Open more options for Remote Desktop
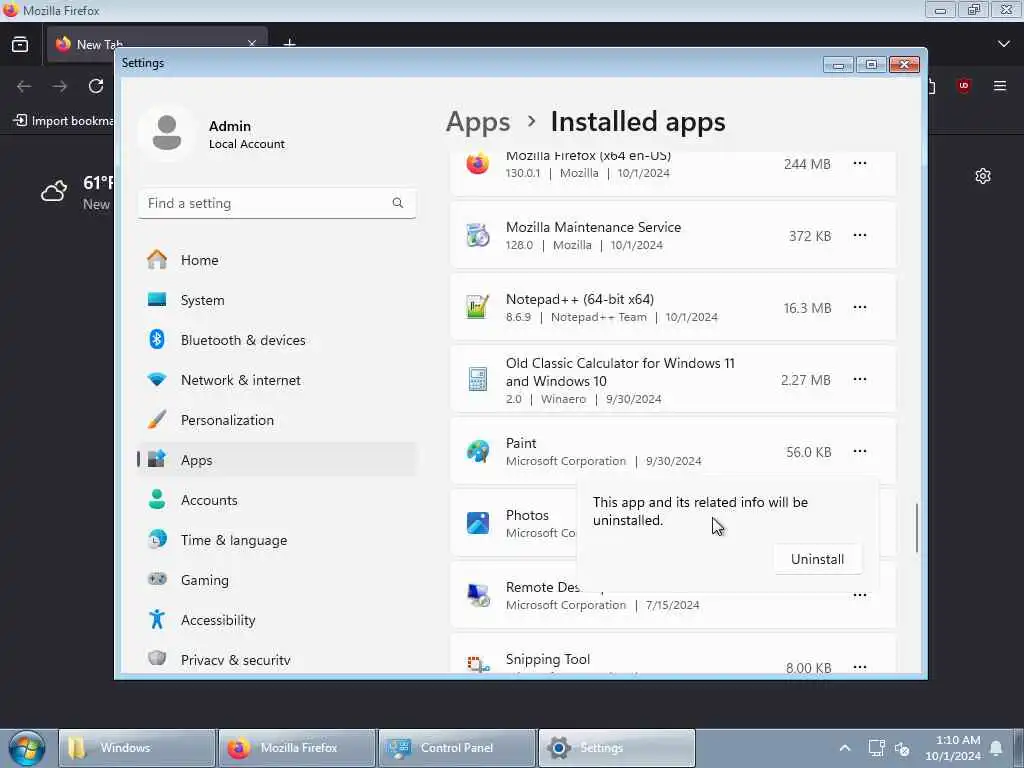1024x768 pixels. pyautogui.click(x=859, y=595)
